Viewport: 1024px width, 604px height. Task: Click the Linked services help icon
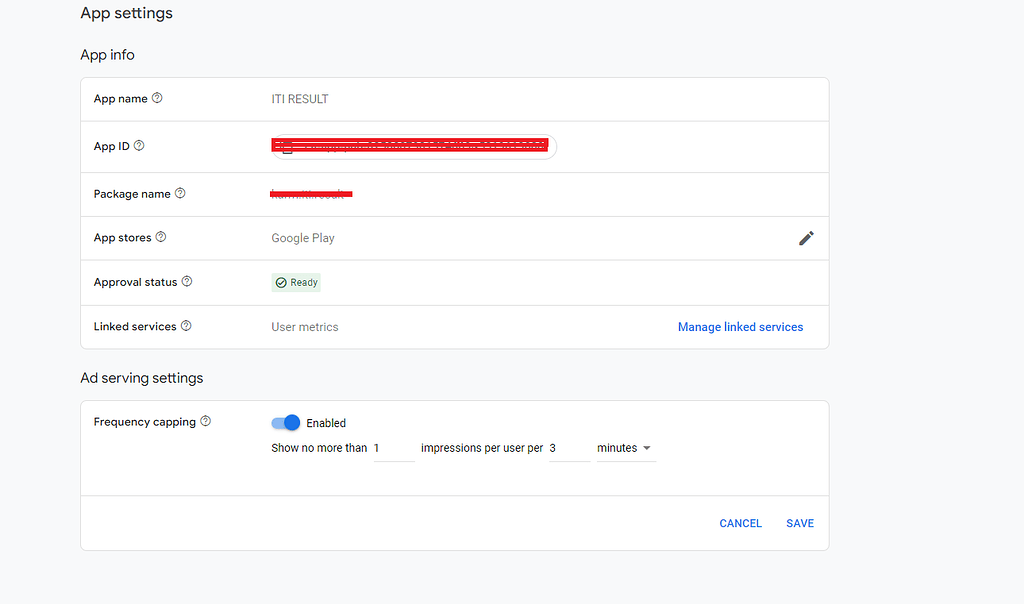tap(186, 326)
